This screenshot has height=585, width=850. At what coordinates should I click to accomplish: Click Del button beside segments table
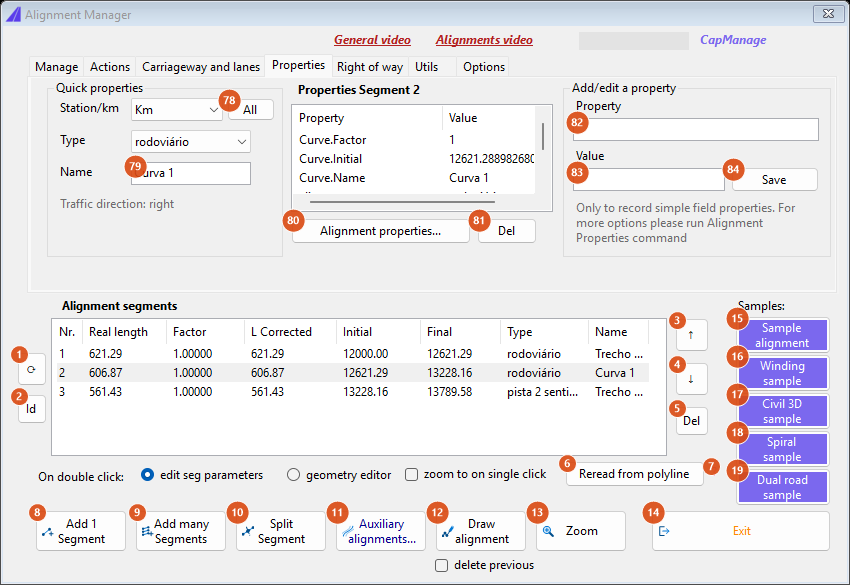pos(691,421)
